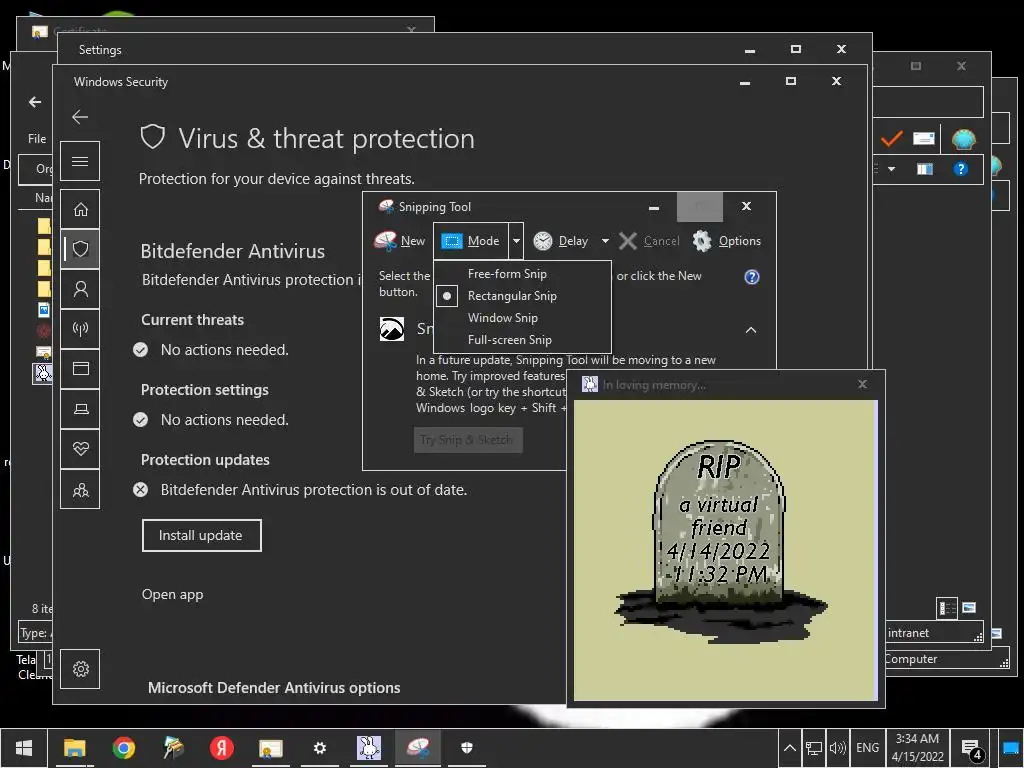Open Yandex browser from the taskbar
The image size is (1024, 768).
(221, 748)
